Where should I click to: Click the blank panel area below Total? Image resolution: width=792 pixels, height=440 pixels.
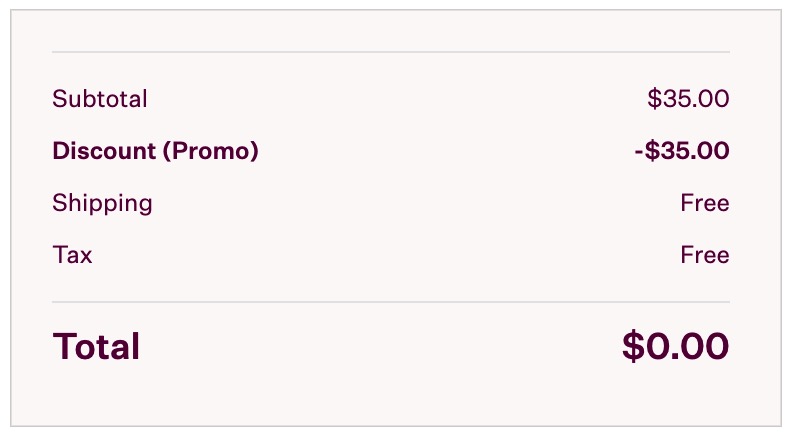[x=390, y=398]
